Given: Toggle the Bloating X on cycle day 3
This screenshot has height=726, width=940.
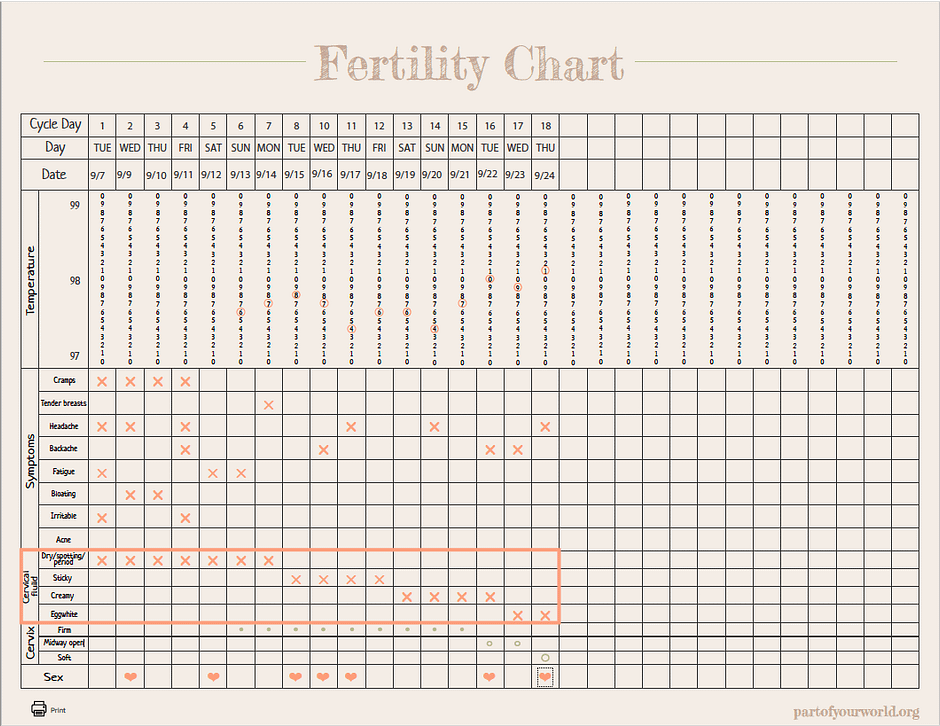Looking at the screenshot, I should pos(157,494).
